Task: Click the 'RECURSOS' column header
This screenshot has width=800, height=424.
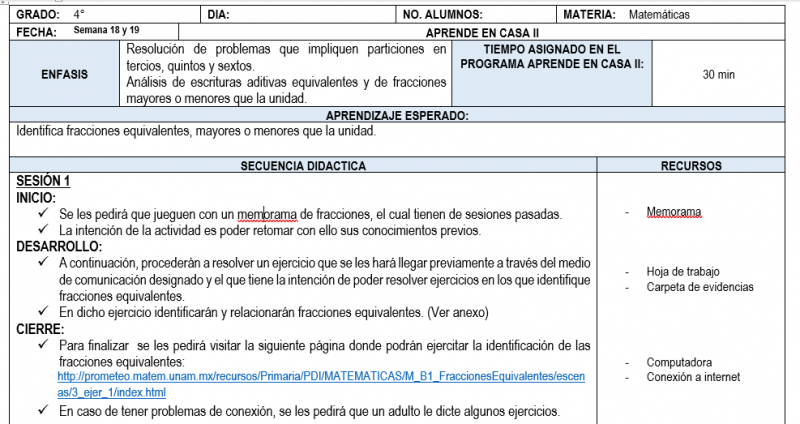Action: [x=691, y=166]
